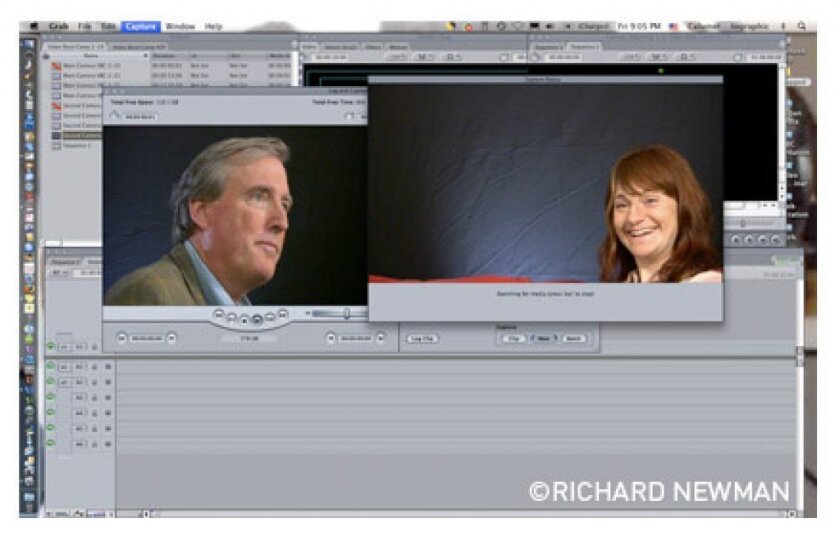Select the second sequence tab in the Canvas

tap(583, 47)
